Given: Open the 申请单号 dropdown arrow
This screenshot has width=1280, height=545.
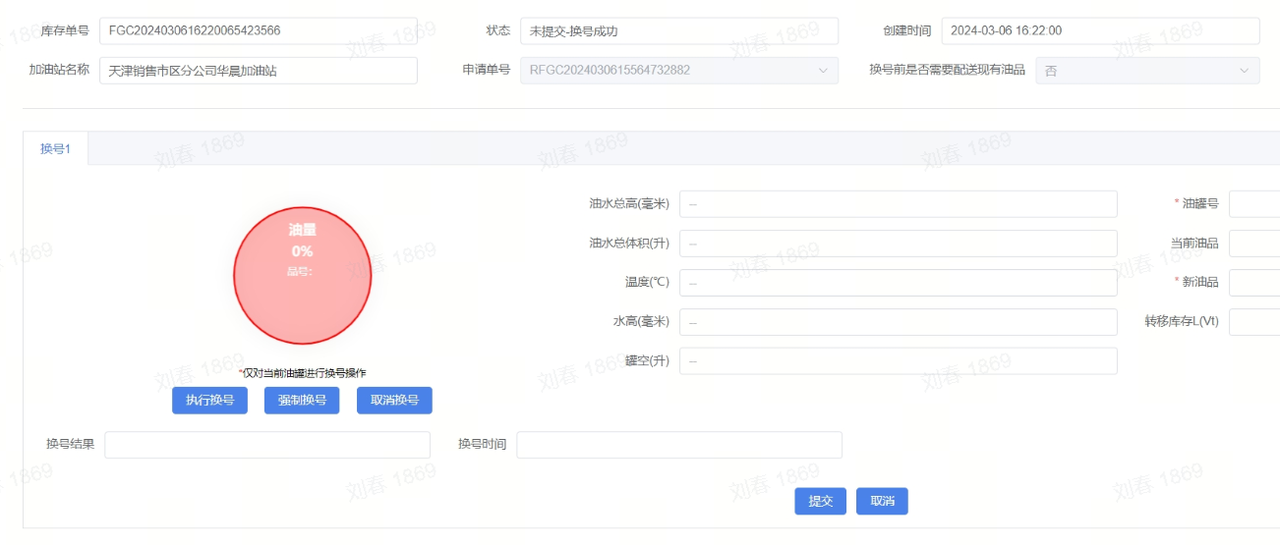Looking at the screenshot, I should (x=823, y=70).
